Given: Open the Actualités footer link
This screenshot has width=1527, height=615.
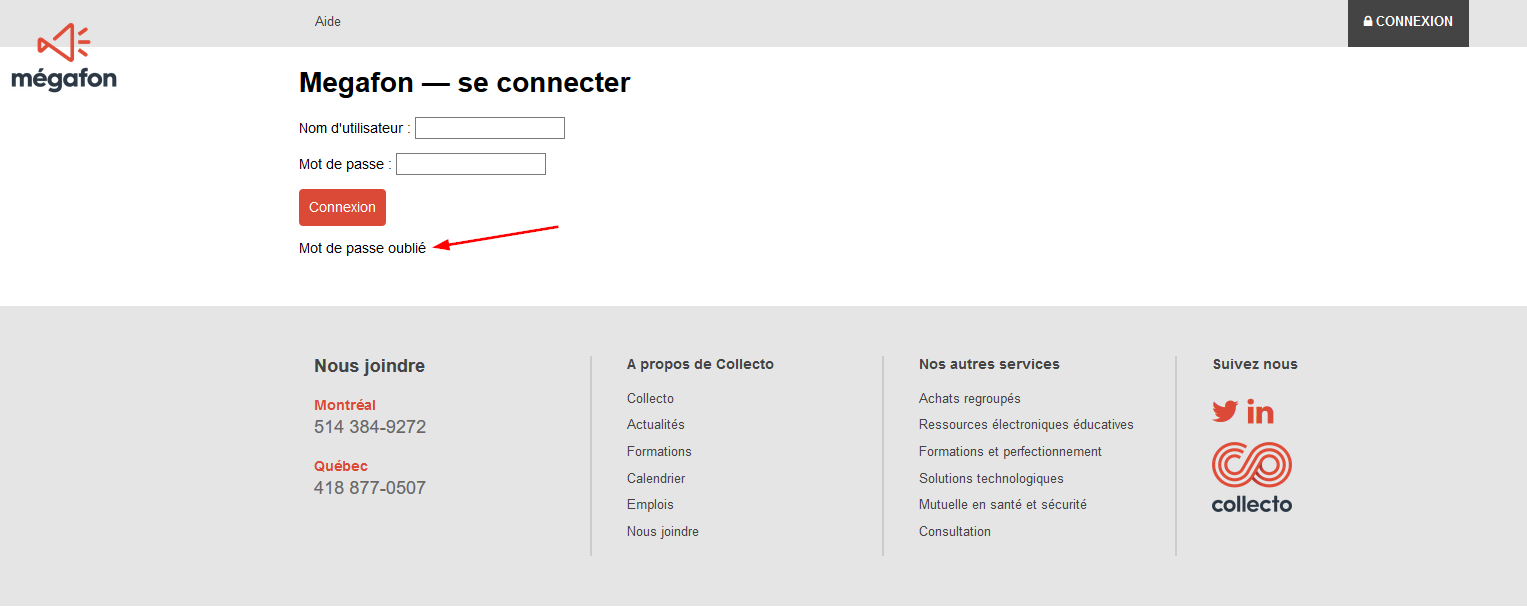Looking at the screenshot, I should pyautogui.click(x=656, y=425).
